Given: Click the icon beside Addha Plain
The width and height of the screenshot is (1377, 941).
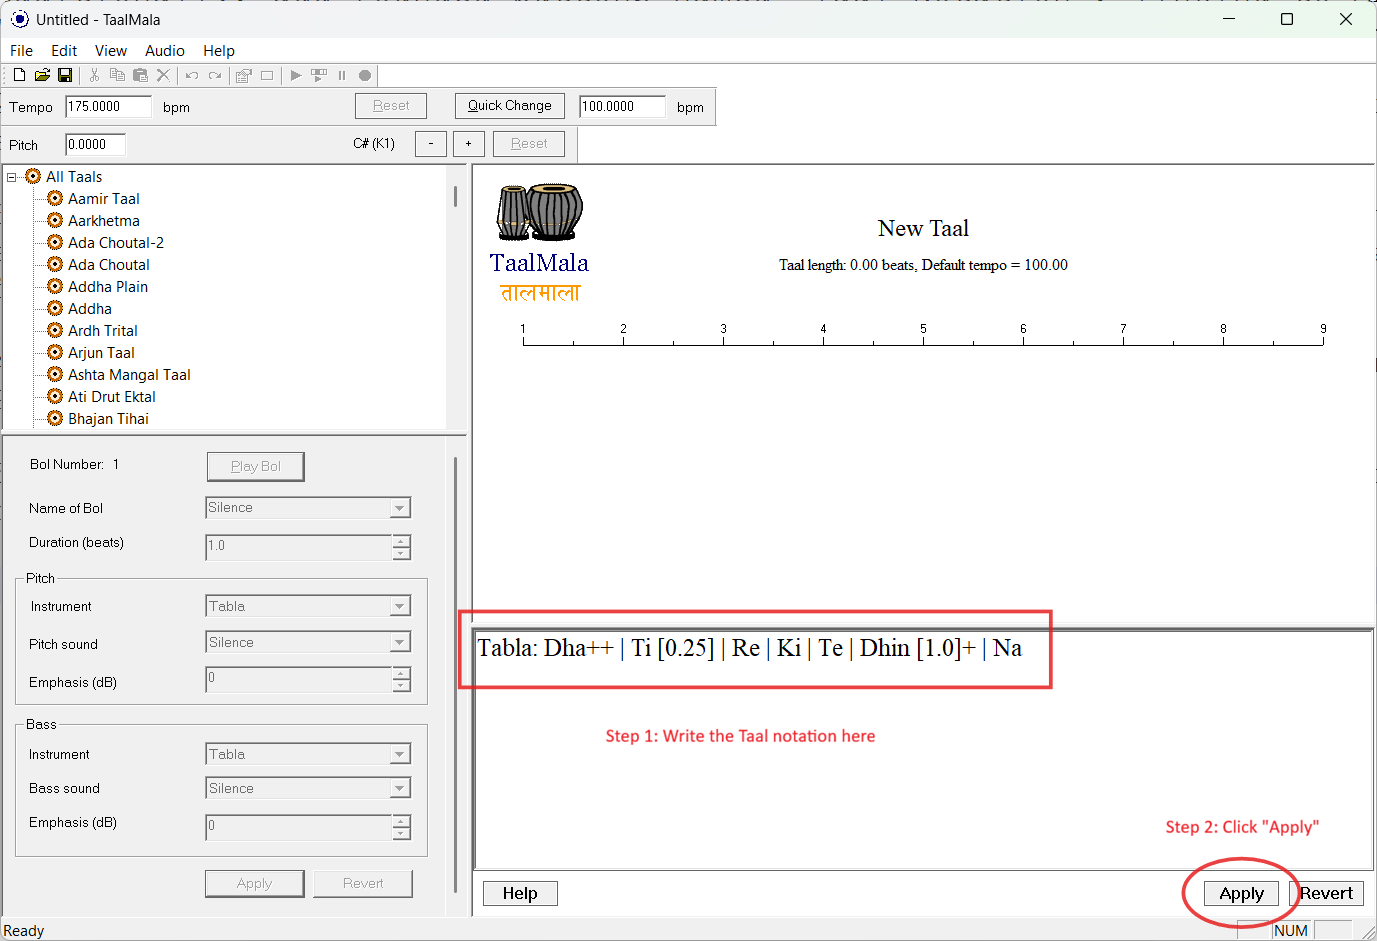Looking at the screenshot, I should coord(55,286).
